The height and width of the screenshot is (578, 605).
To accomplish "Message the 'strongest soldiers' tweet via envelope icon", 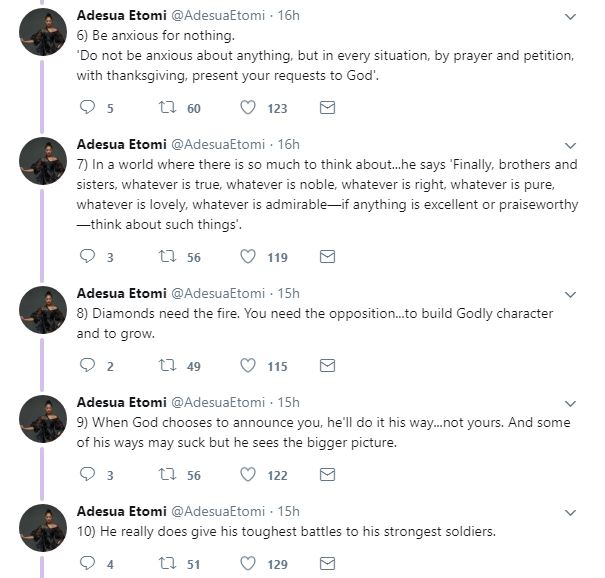I will pyautogui.click(x=327, y=564).
